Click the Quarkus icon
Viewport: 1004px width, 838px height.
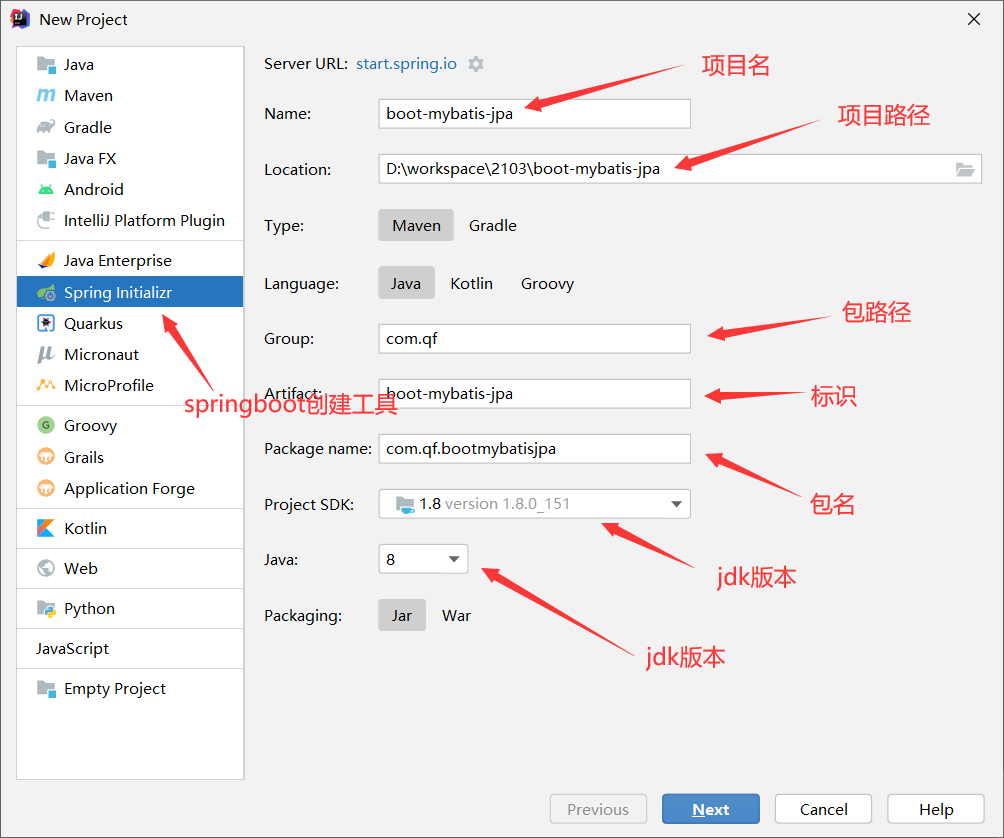pyautogui.click(x=46, y=323)
